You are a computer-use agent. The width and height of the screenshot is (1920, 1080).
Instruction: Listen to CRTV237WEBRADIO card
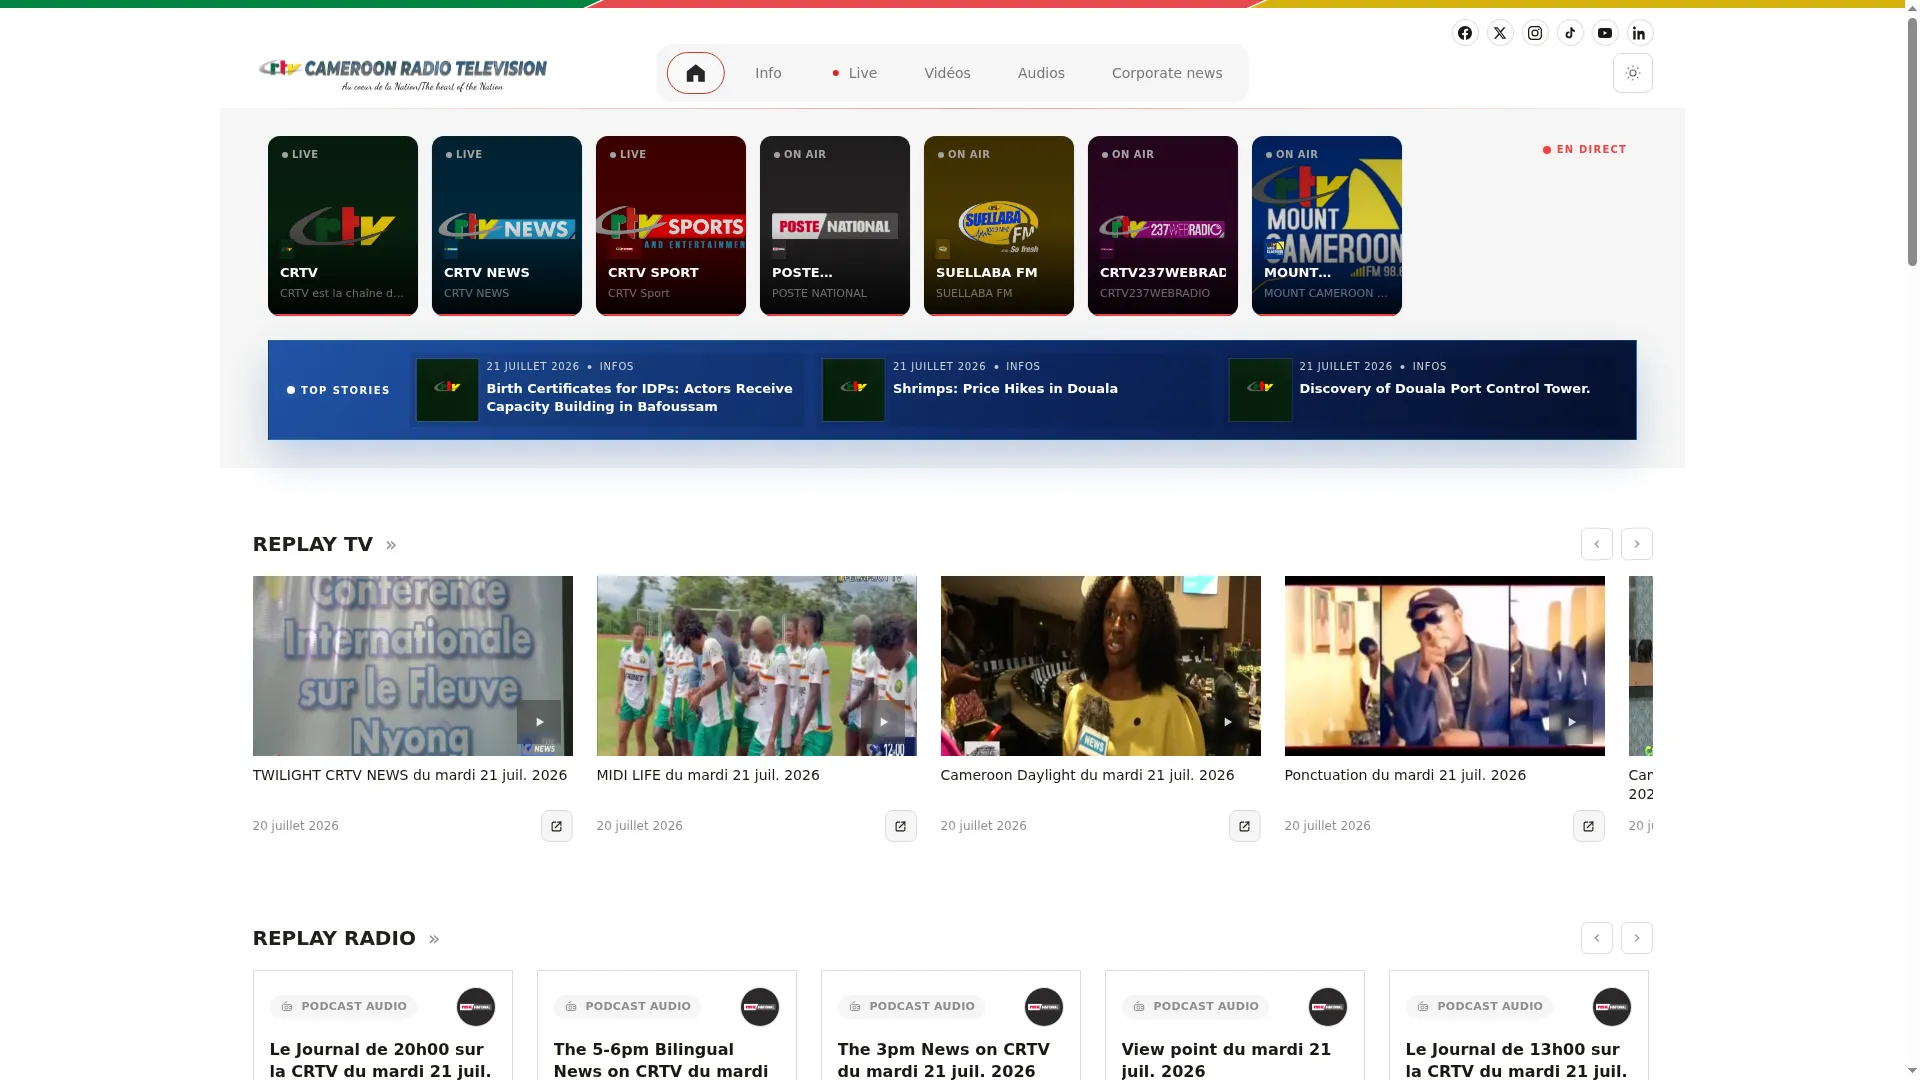(1163, 226)
